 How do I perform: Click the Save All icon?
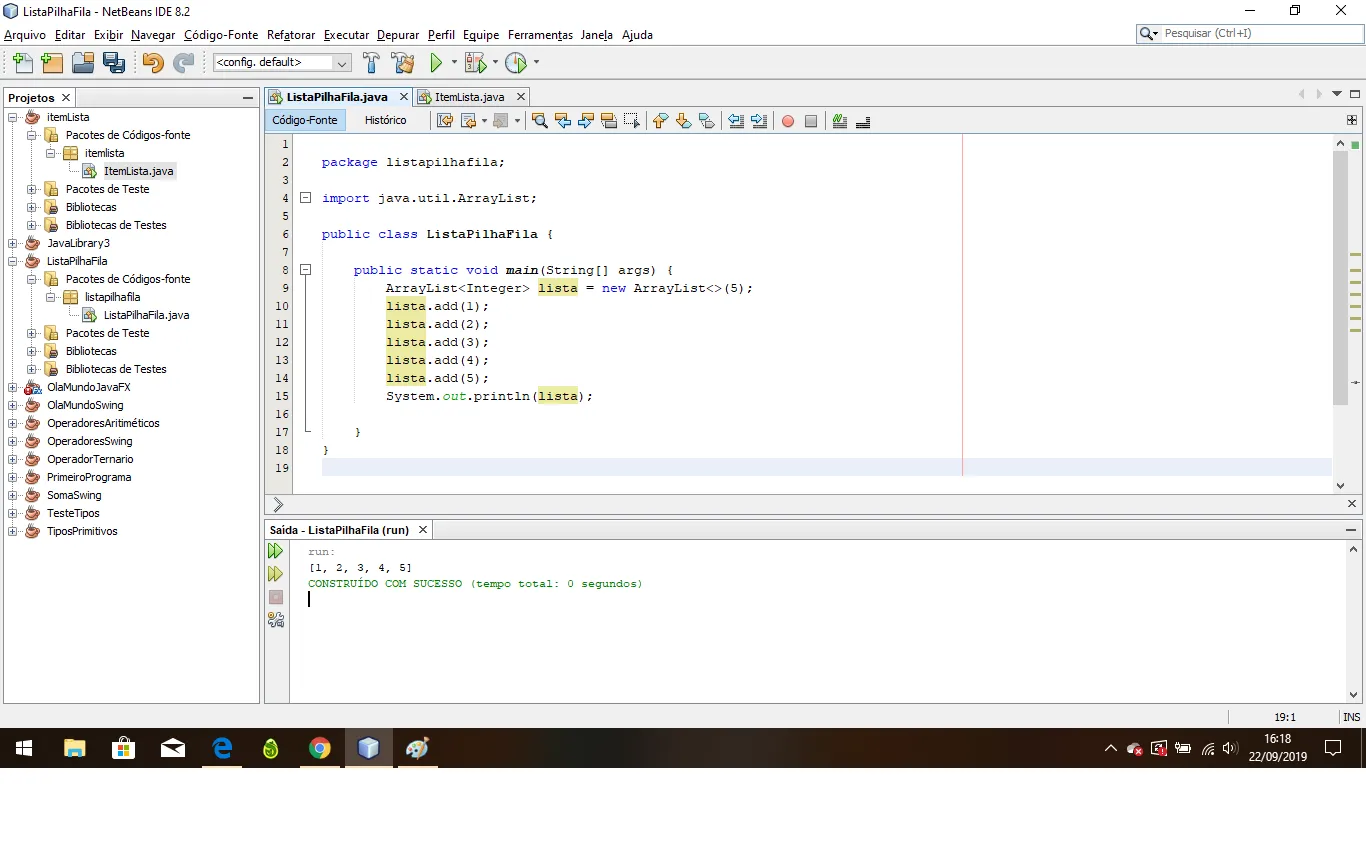(x=114, y=63)
